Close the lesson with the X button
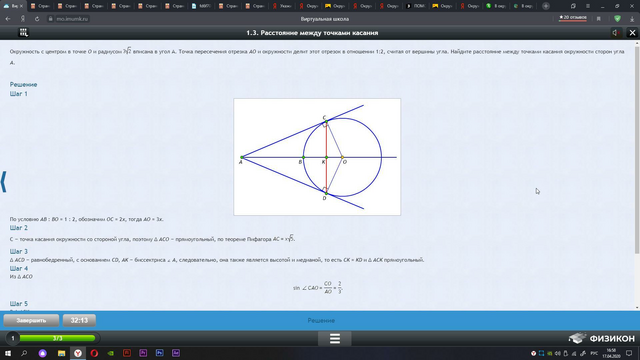This screenshot has width=640, height=360. coord(632,33)
